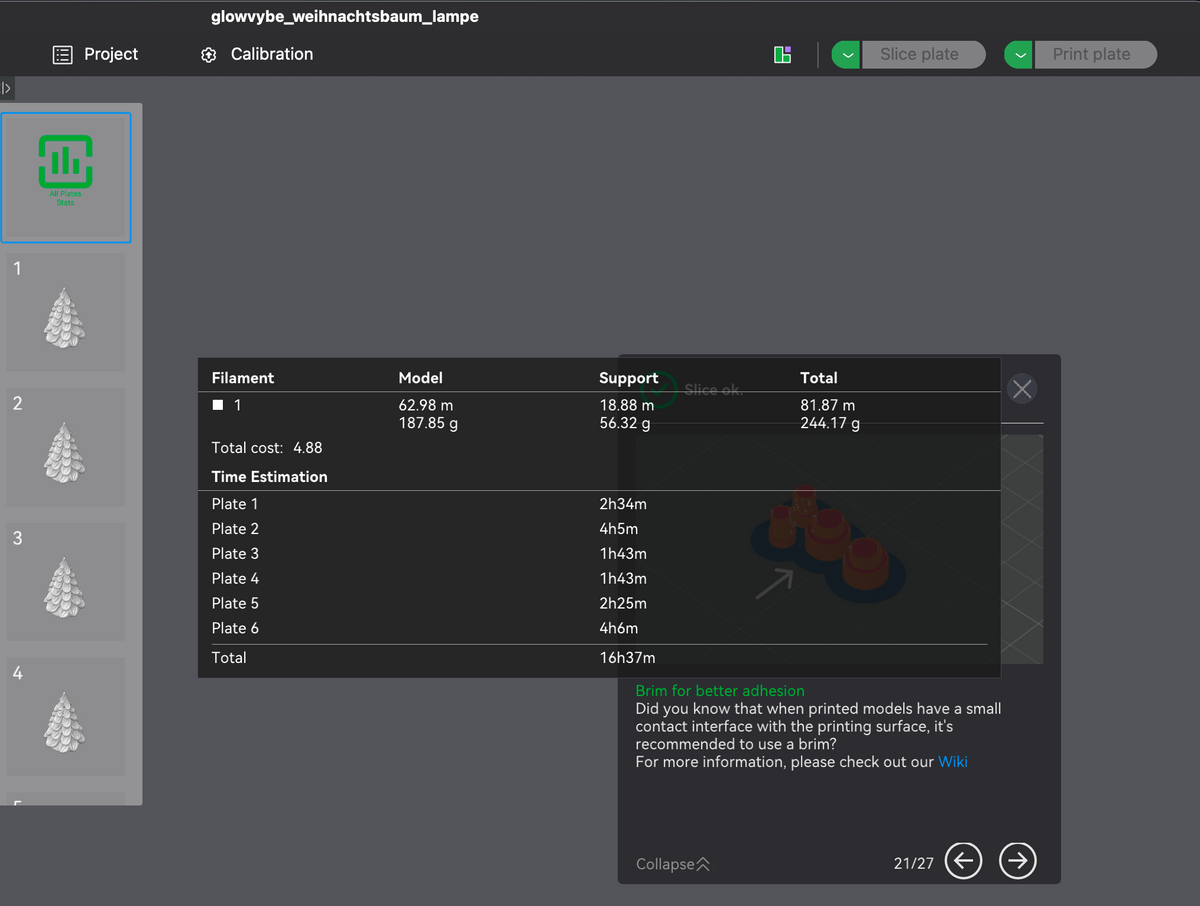Click the total time '16h37m'

tap(627, 658)
